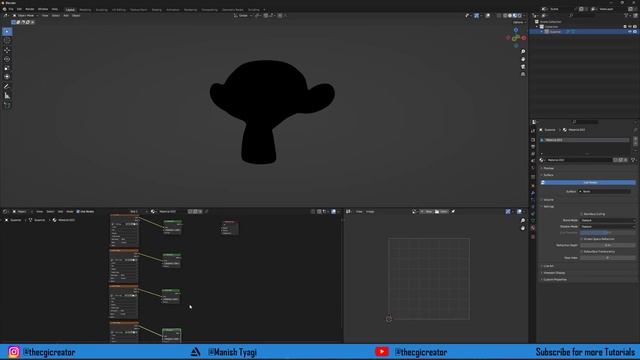Click Open button in image editor
Screen dimensions: 640x360
coord(442,211)
